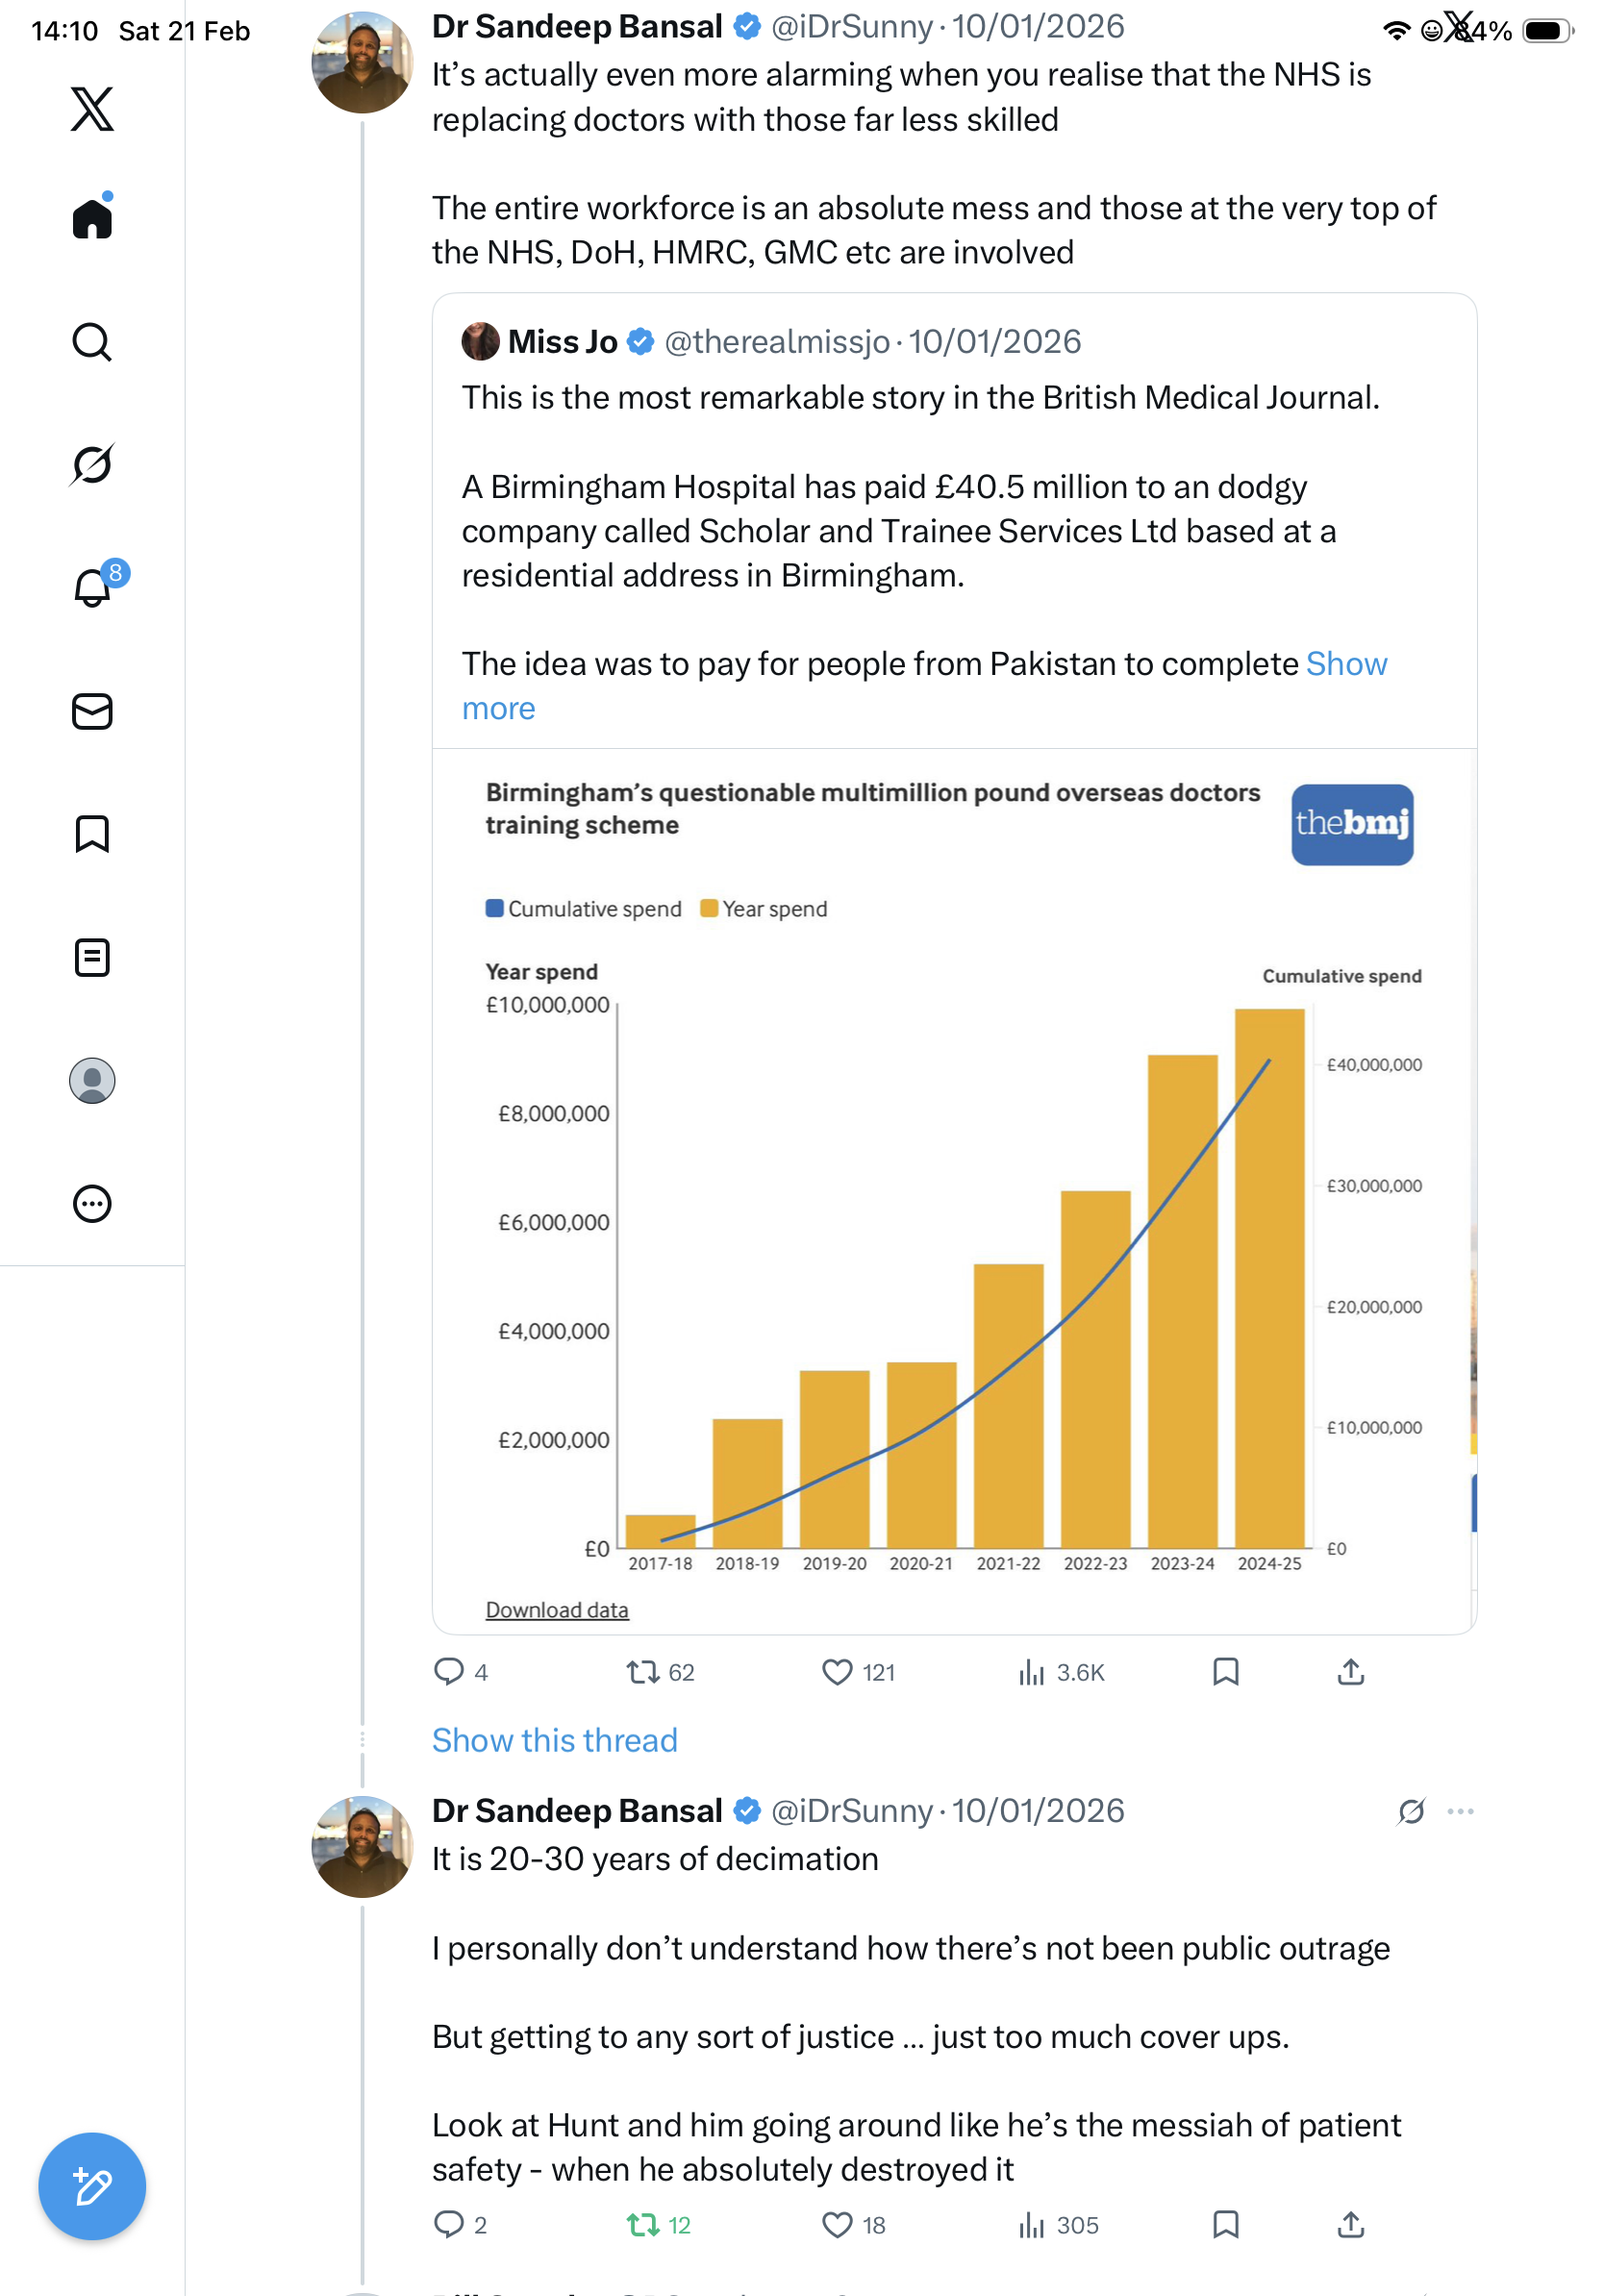The height and width of the screenshot is (2296, 1604).
Task: Open Lists icon in sidebar
Action: coord(92,957)
